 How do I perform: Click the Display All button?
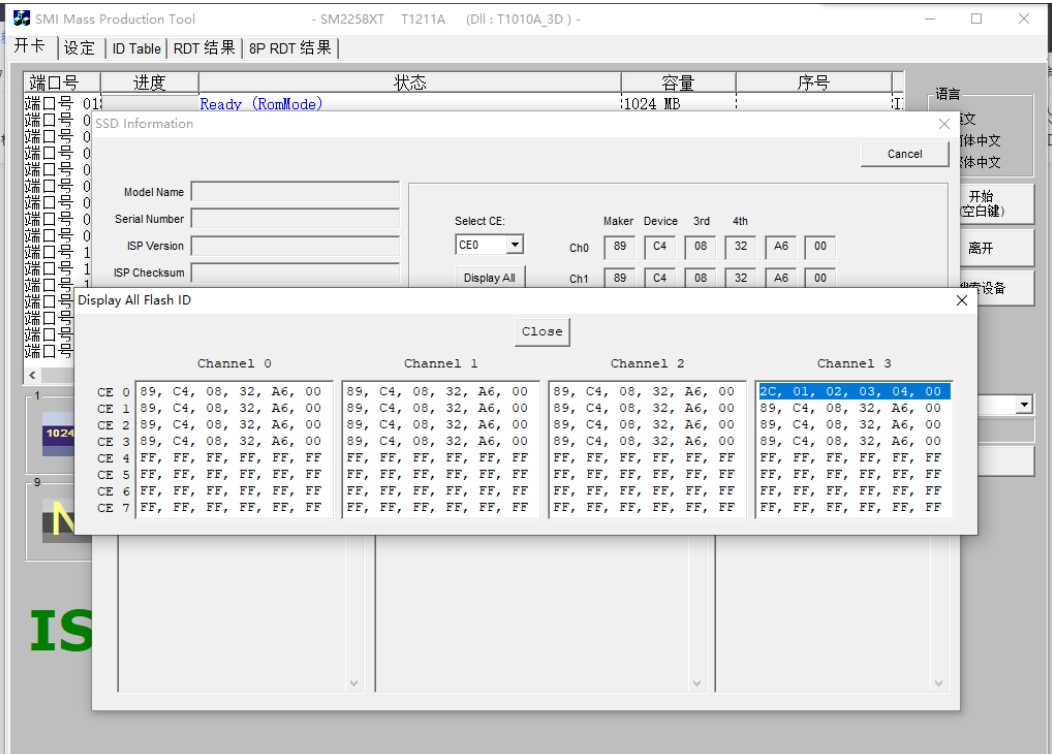pos(489,278)
